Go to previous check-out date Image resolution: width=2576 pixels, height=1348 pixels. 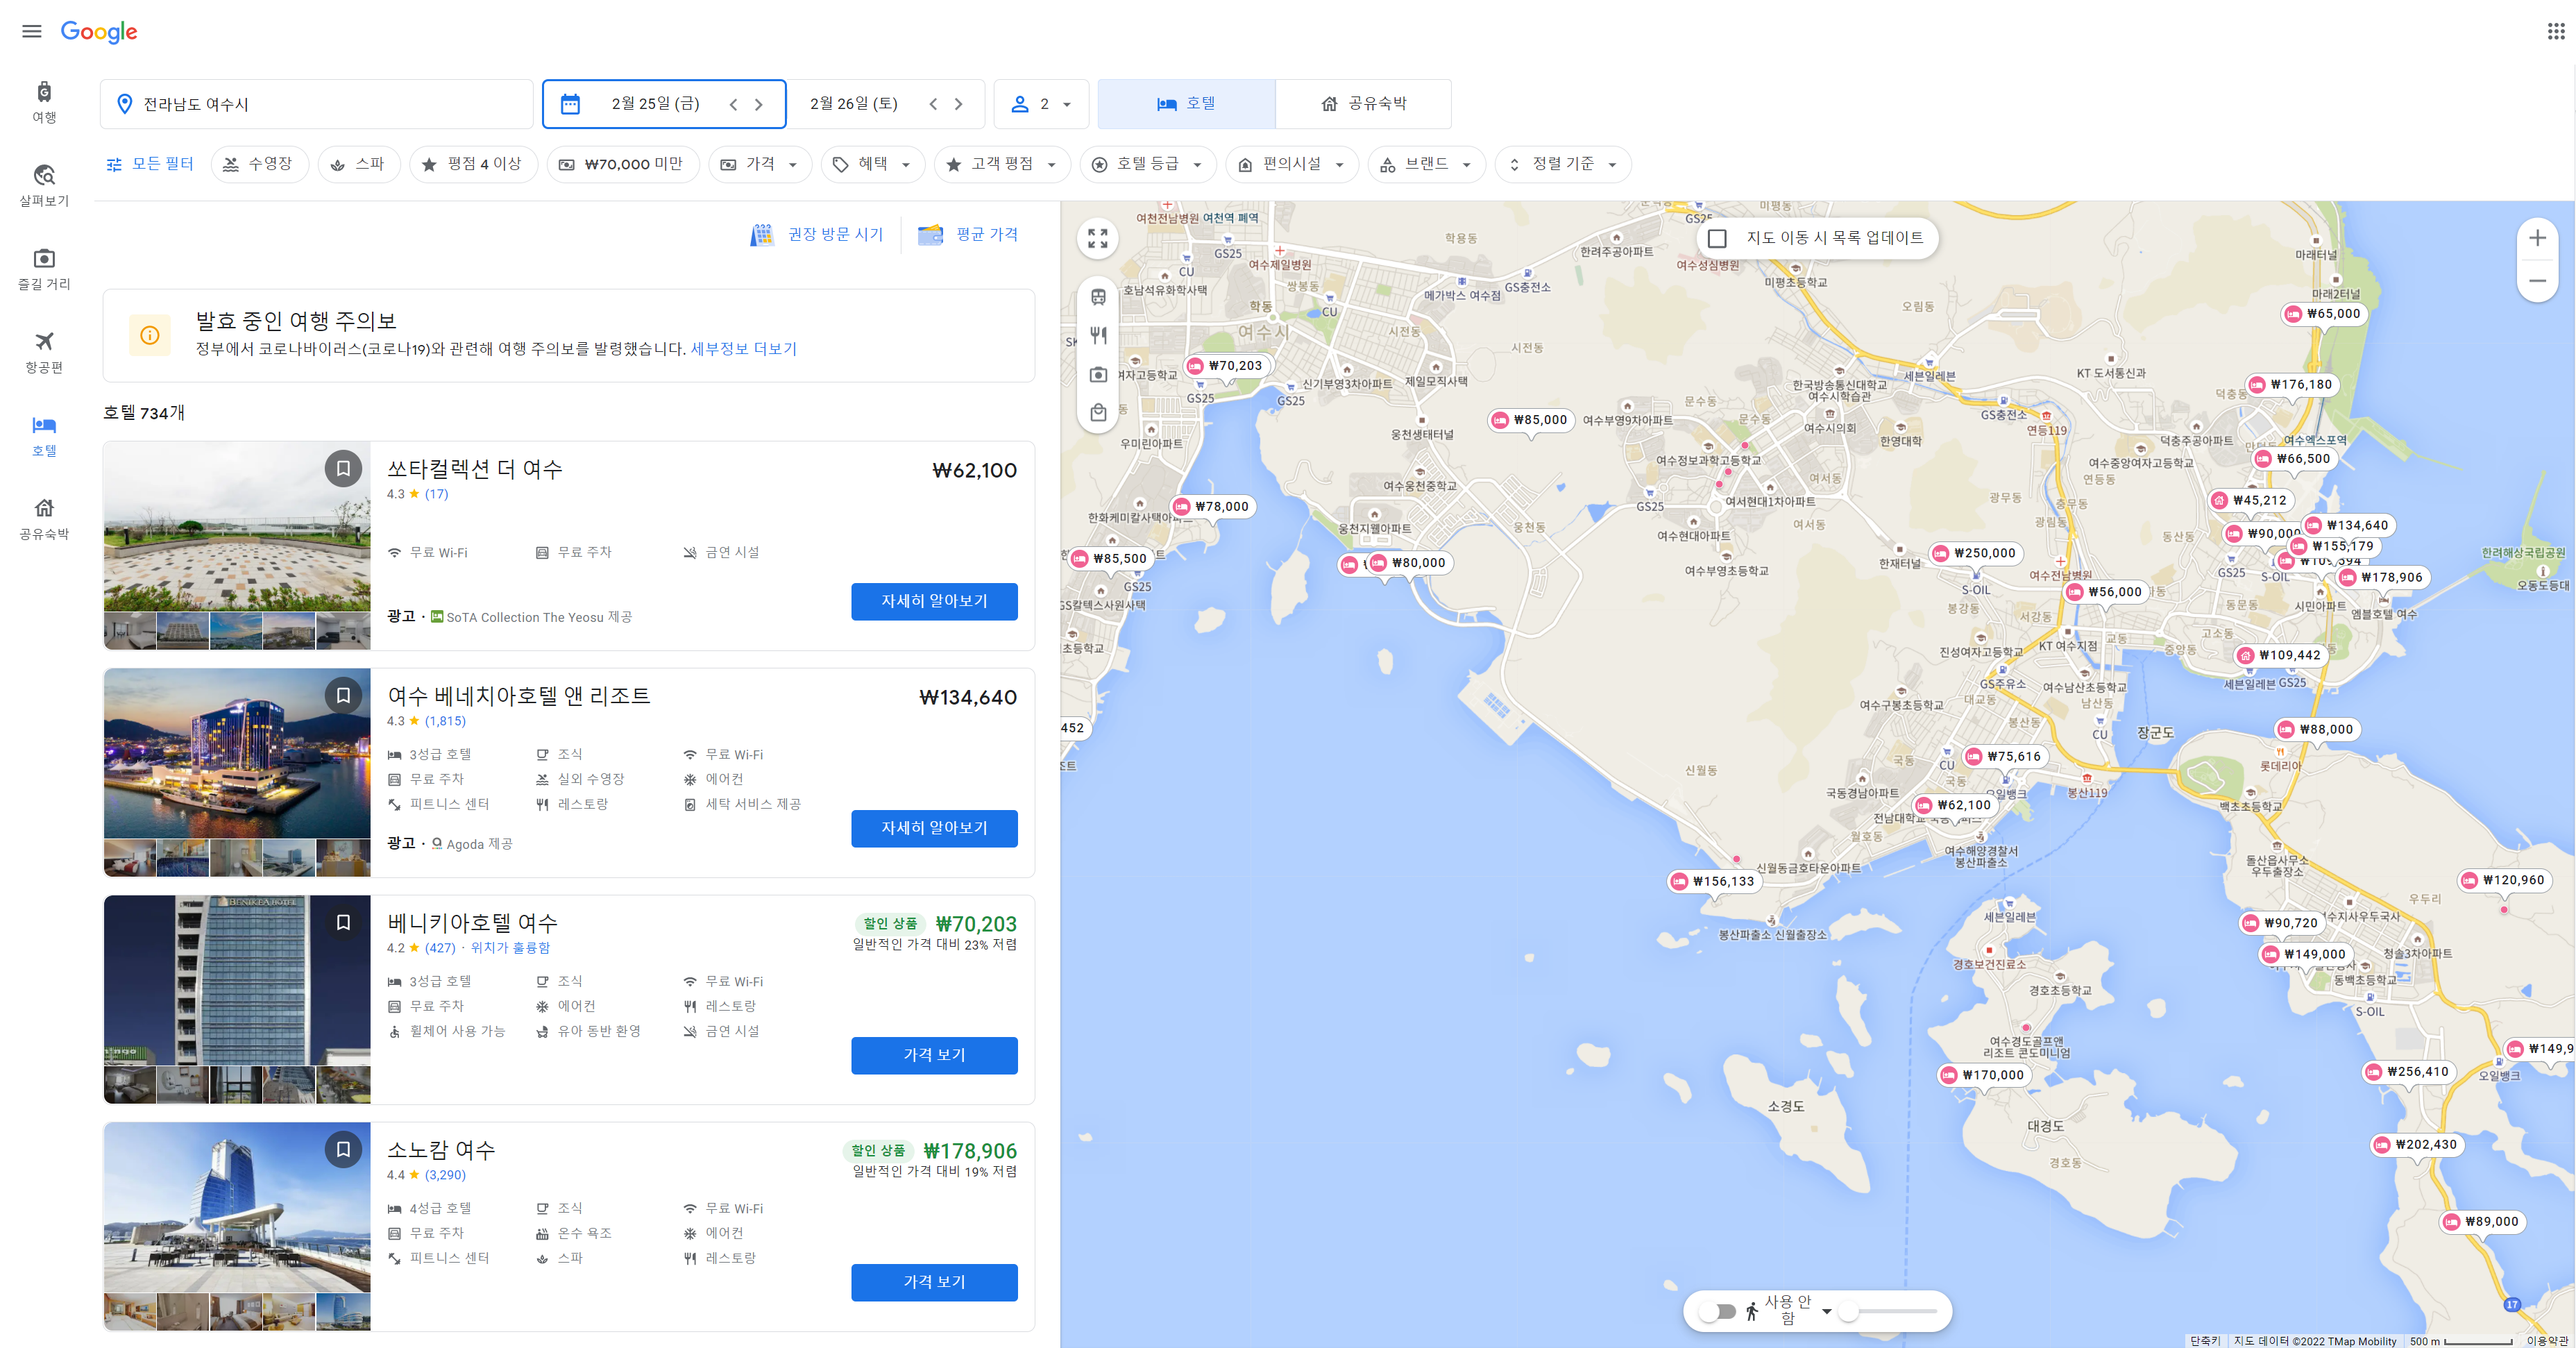933,104
